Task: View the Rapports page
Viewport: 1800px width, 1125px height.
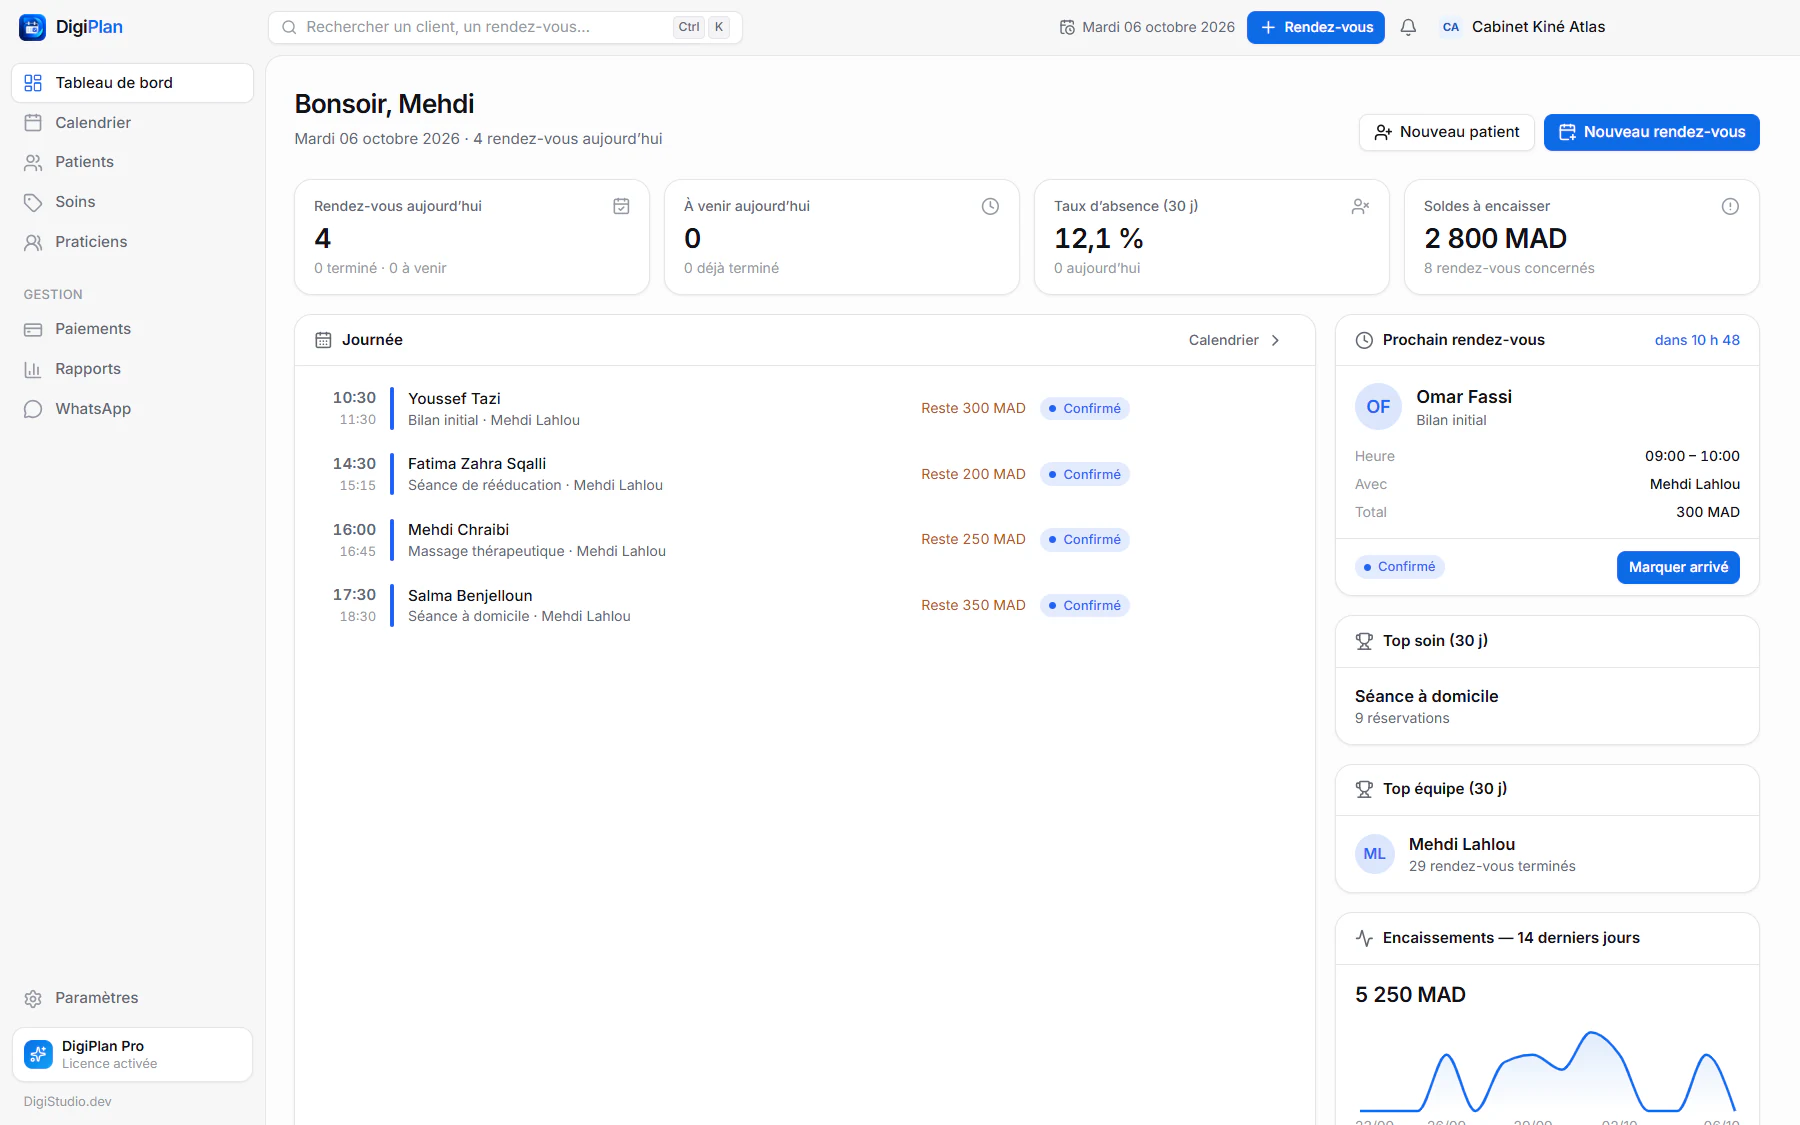Action: tap(132, 369)
